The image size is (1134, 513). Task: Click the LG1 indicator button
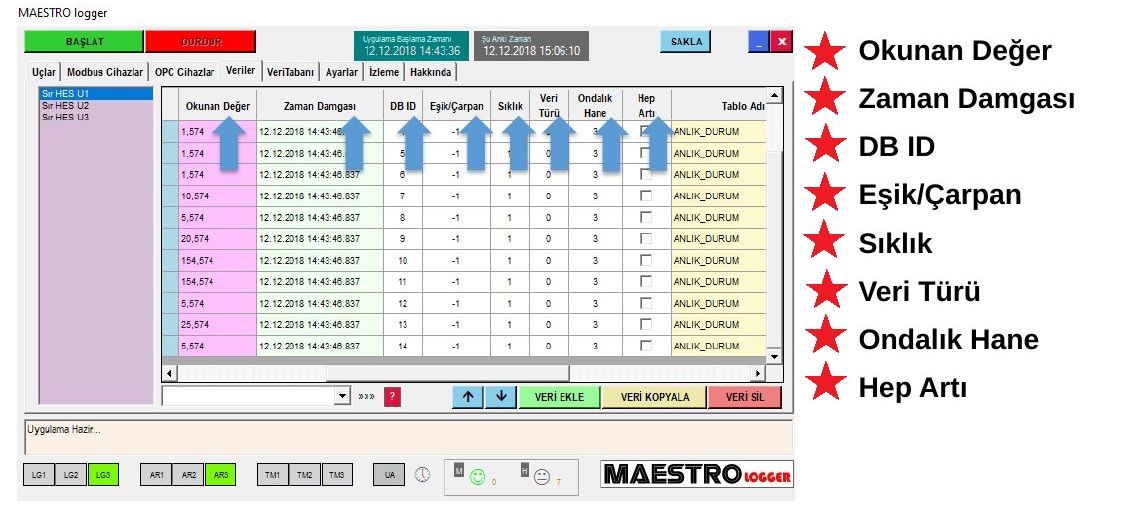[x=39, y=475]
